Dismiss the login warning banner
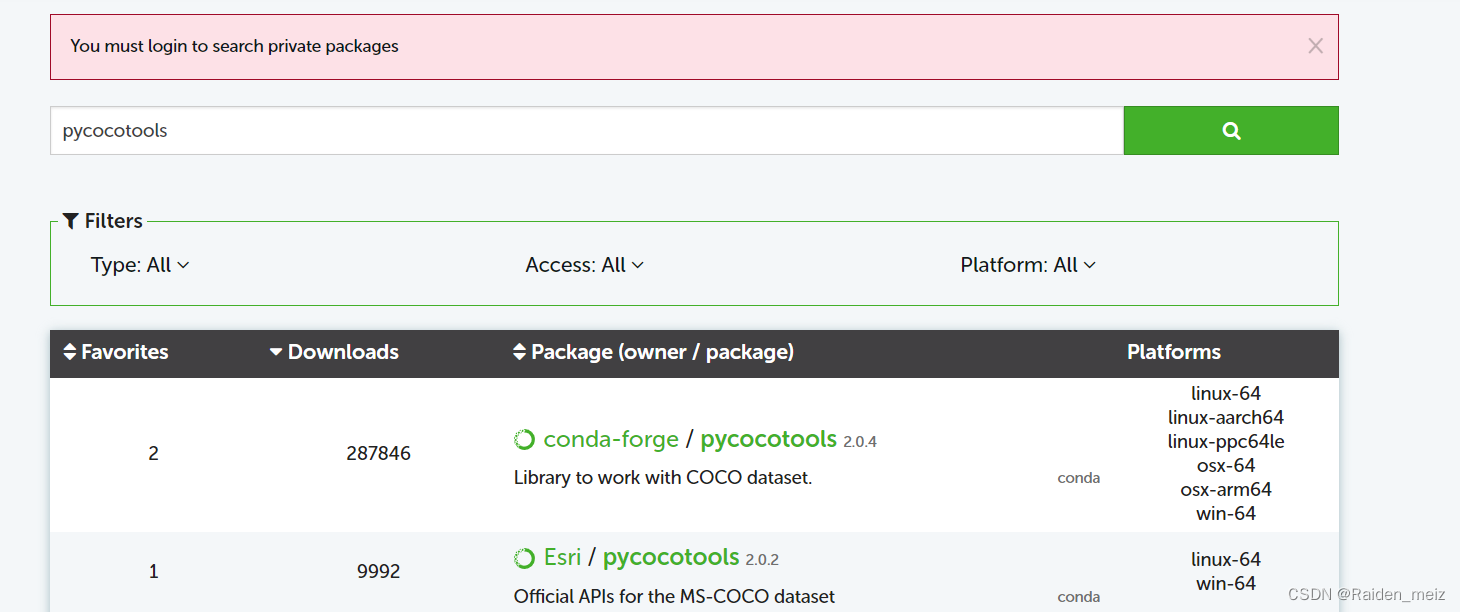 click(1315, 45)
